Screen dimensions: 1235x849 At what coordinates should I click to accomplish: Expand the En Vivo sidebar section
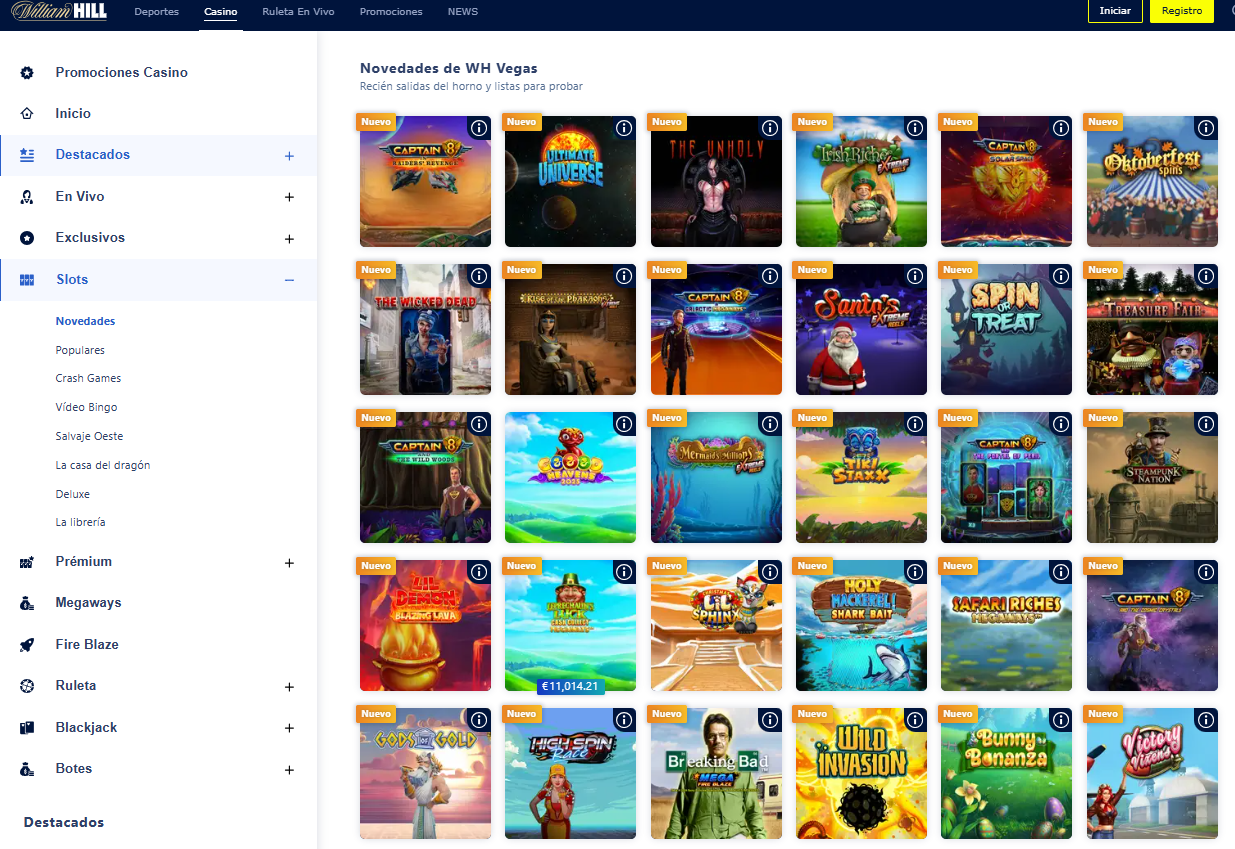point(289,197)
